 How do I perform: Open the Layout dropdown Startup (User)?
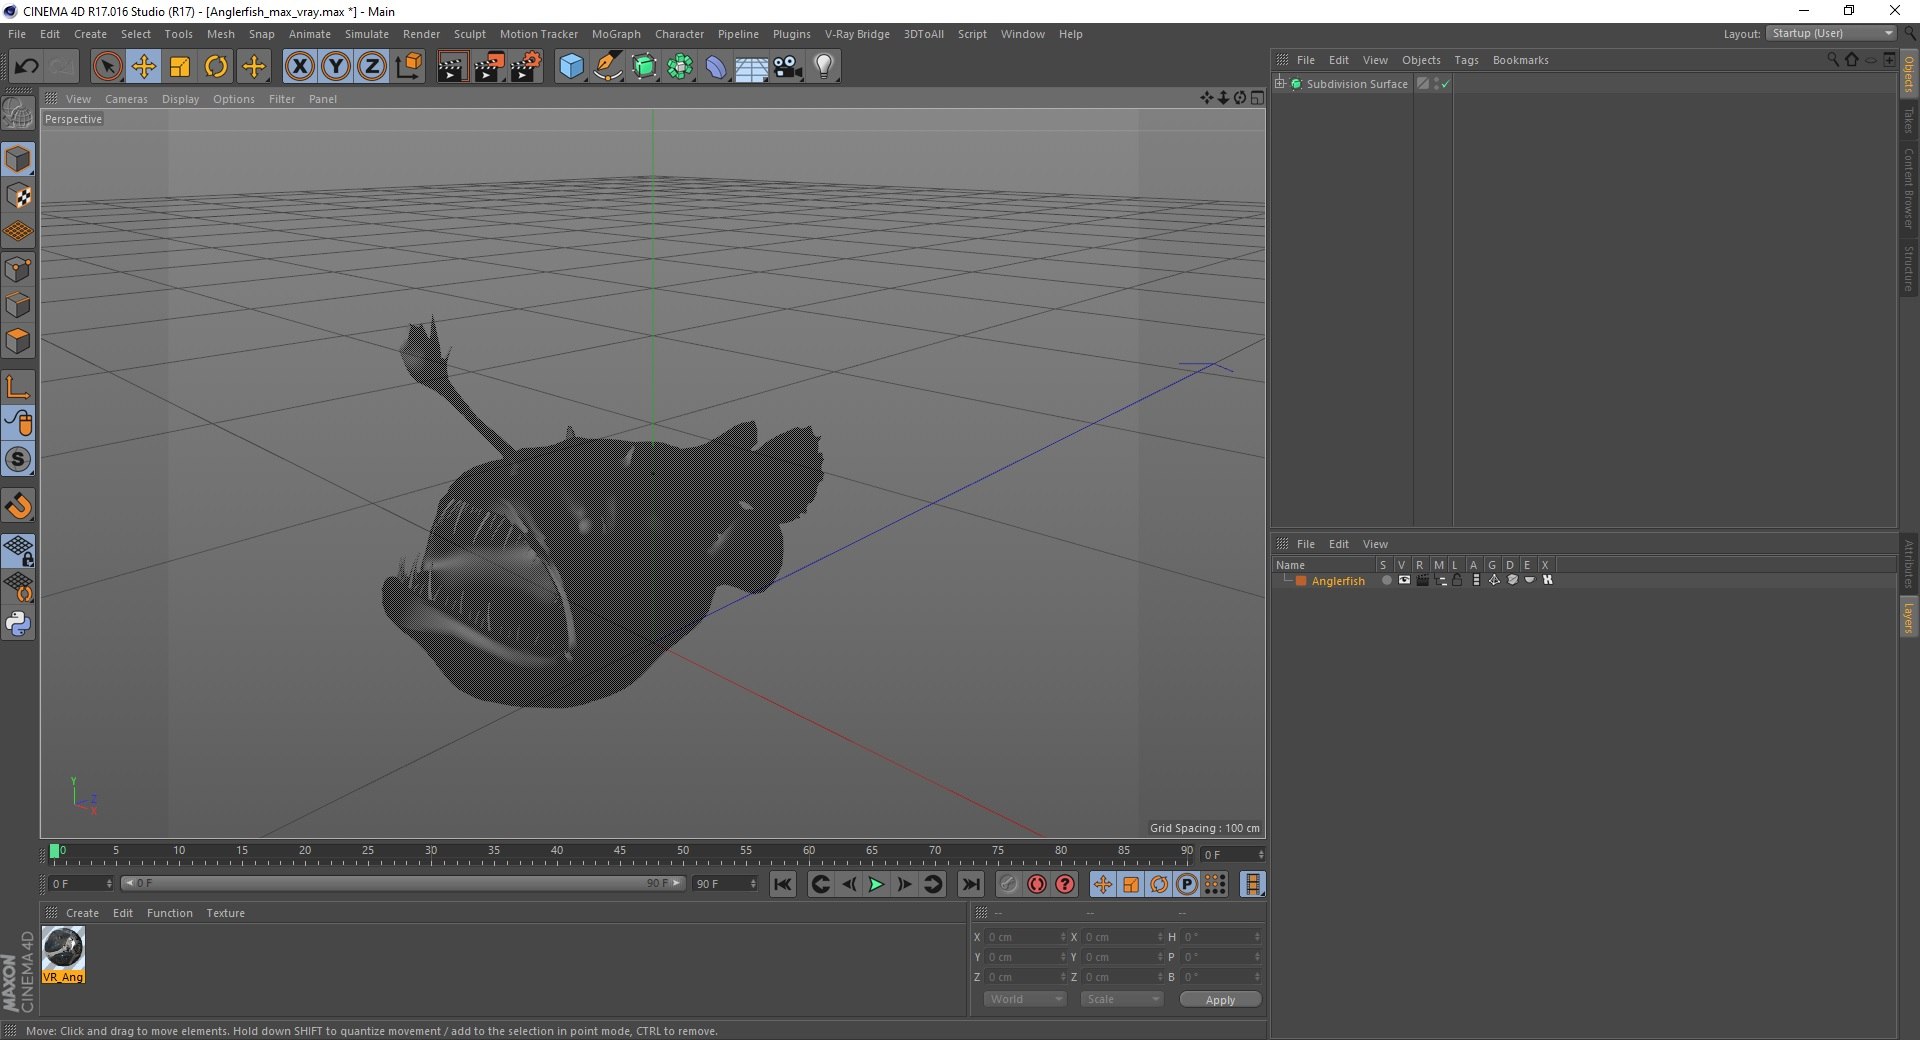click(x=1832, y=33)
